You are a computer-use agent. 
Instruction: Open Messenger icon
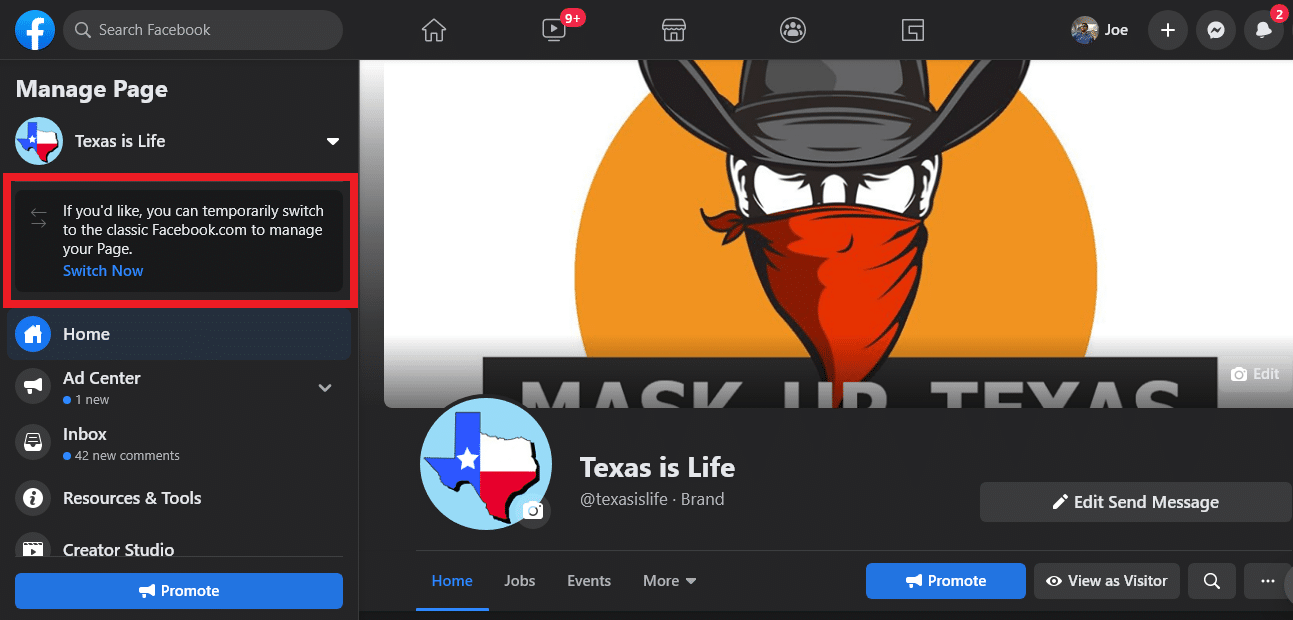pos(1216,30)
